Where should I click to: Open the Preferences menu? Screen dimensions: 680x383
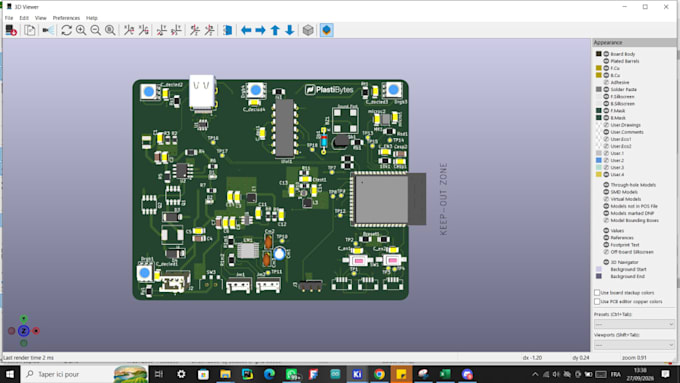point(66,18)
